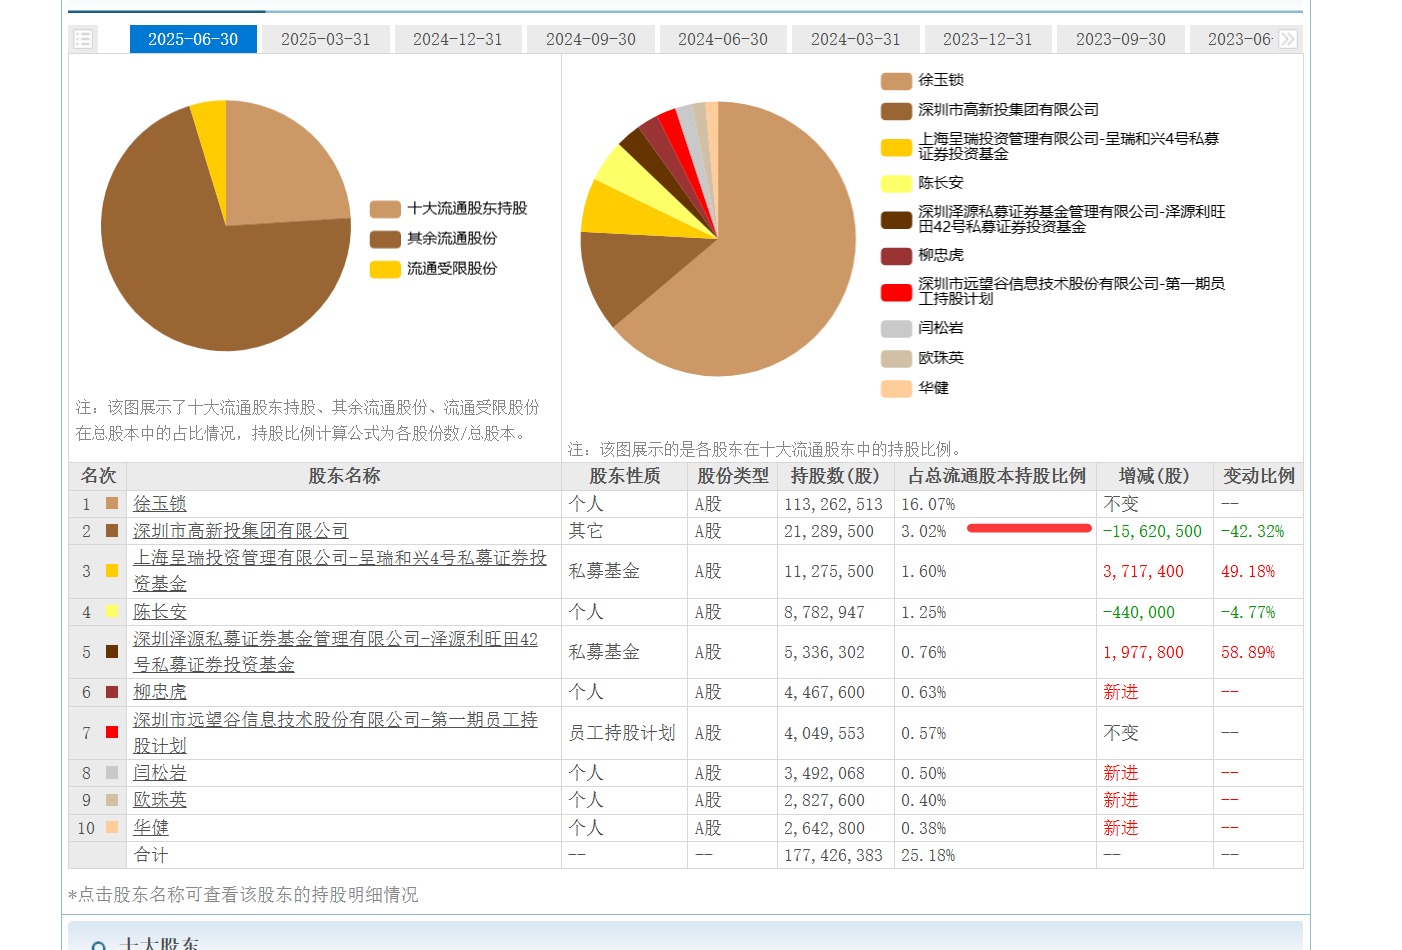Image resolution: width=1402 pixels, height=950 pixels.
Task: Click legend swatch for 流通受限股份
Action: [385, 269]
